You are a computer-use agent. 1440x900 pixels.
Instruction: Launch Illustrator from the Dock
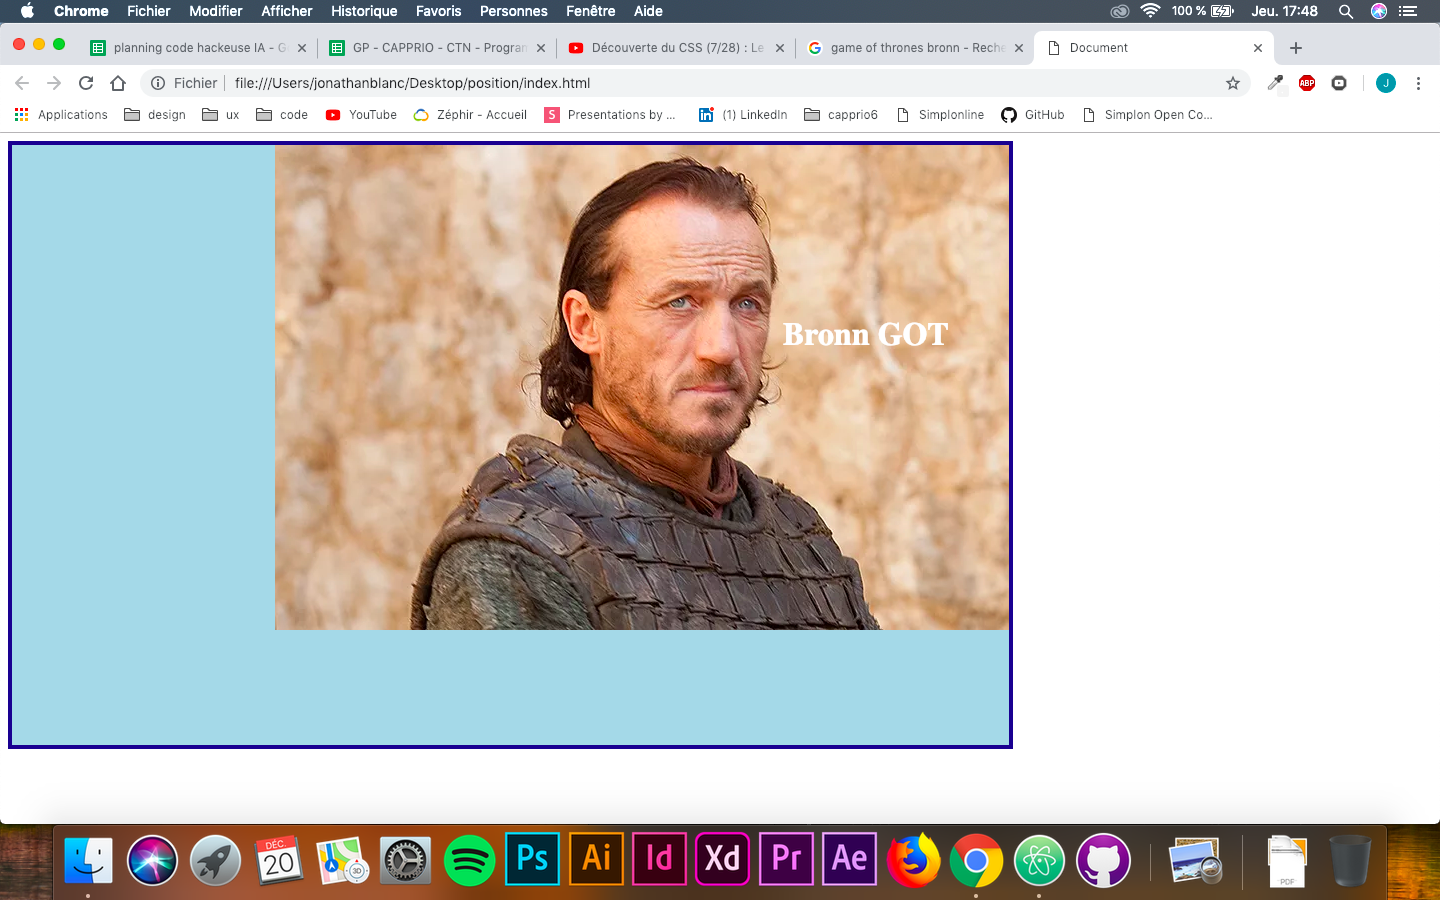point(596,859)
